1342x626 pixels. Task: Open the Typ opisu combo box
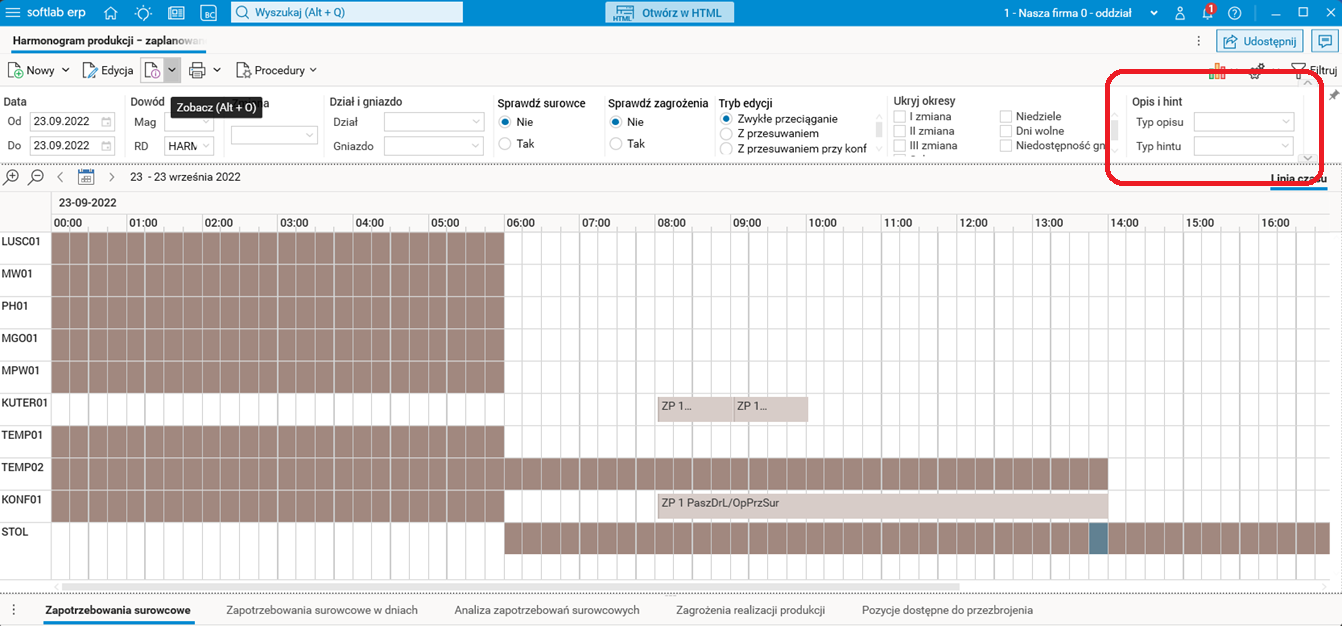click(1244, 122)
